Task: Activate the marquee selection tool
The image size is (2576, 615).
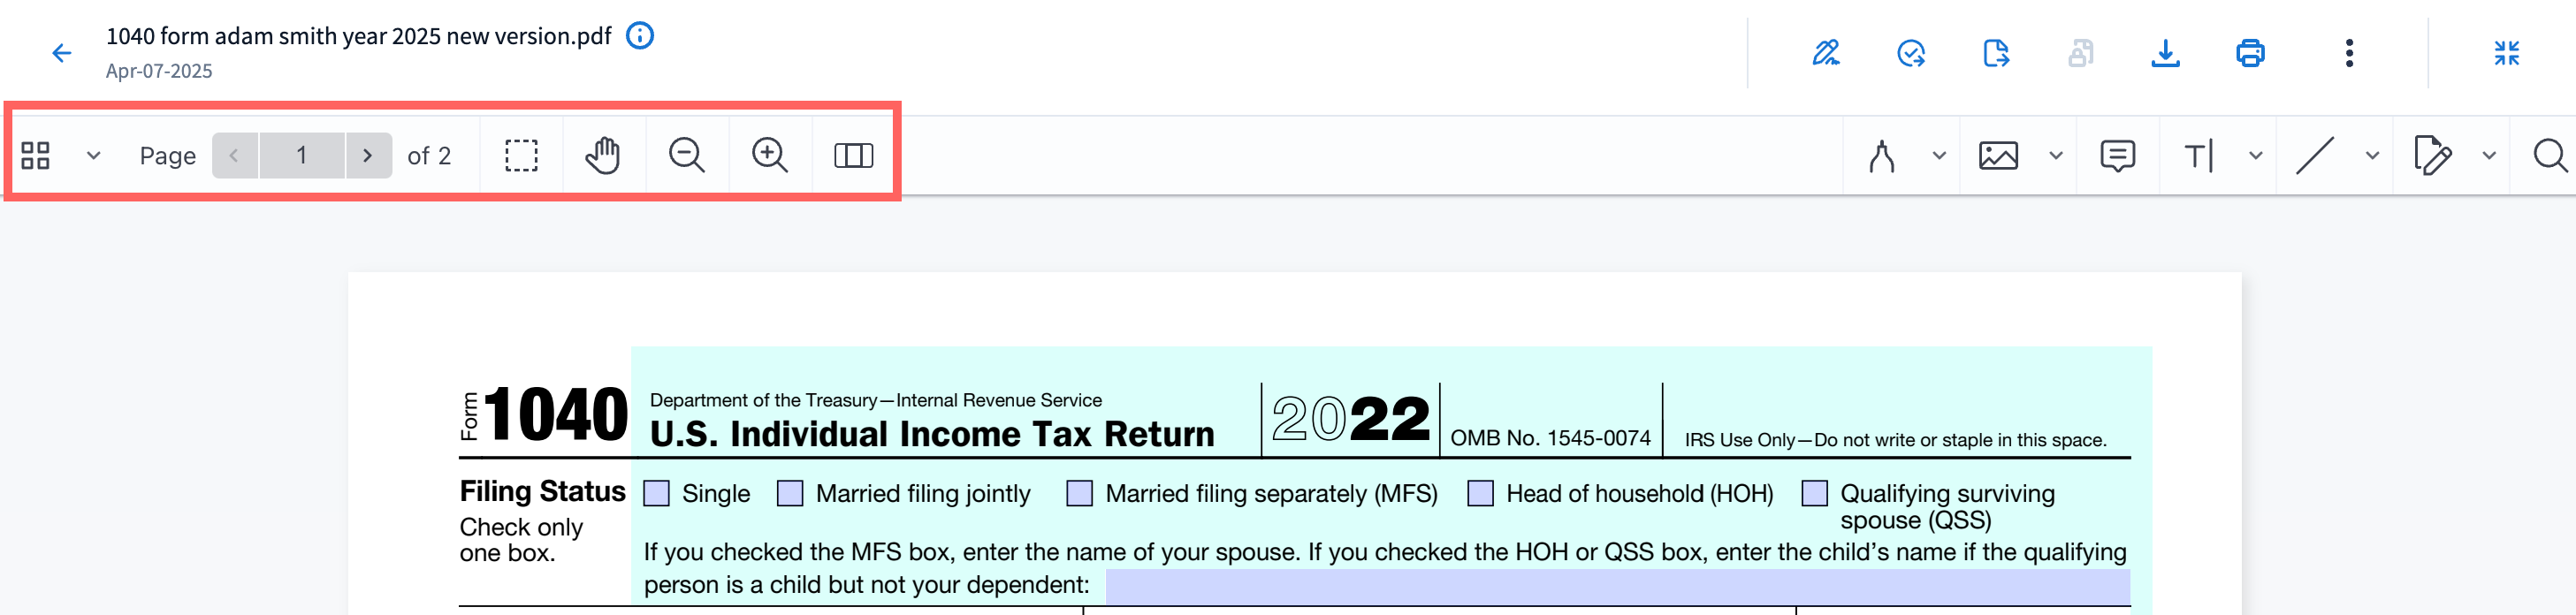Action: 521,156
